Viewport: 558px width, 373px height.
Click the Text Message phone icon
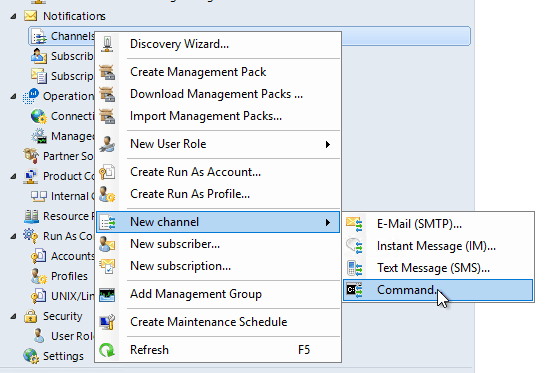pyautogui.click(x=354, y=268)
